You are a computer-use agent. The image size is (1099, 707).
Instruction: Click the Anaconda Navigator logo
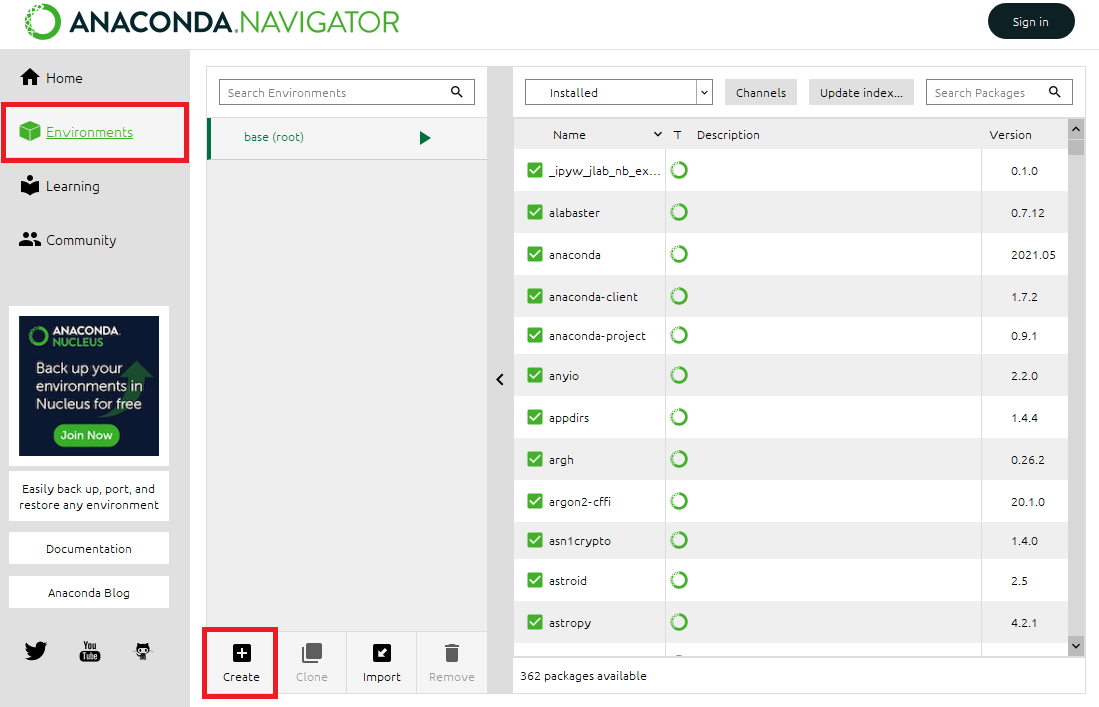click(x=212, y=22)
